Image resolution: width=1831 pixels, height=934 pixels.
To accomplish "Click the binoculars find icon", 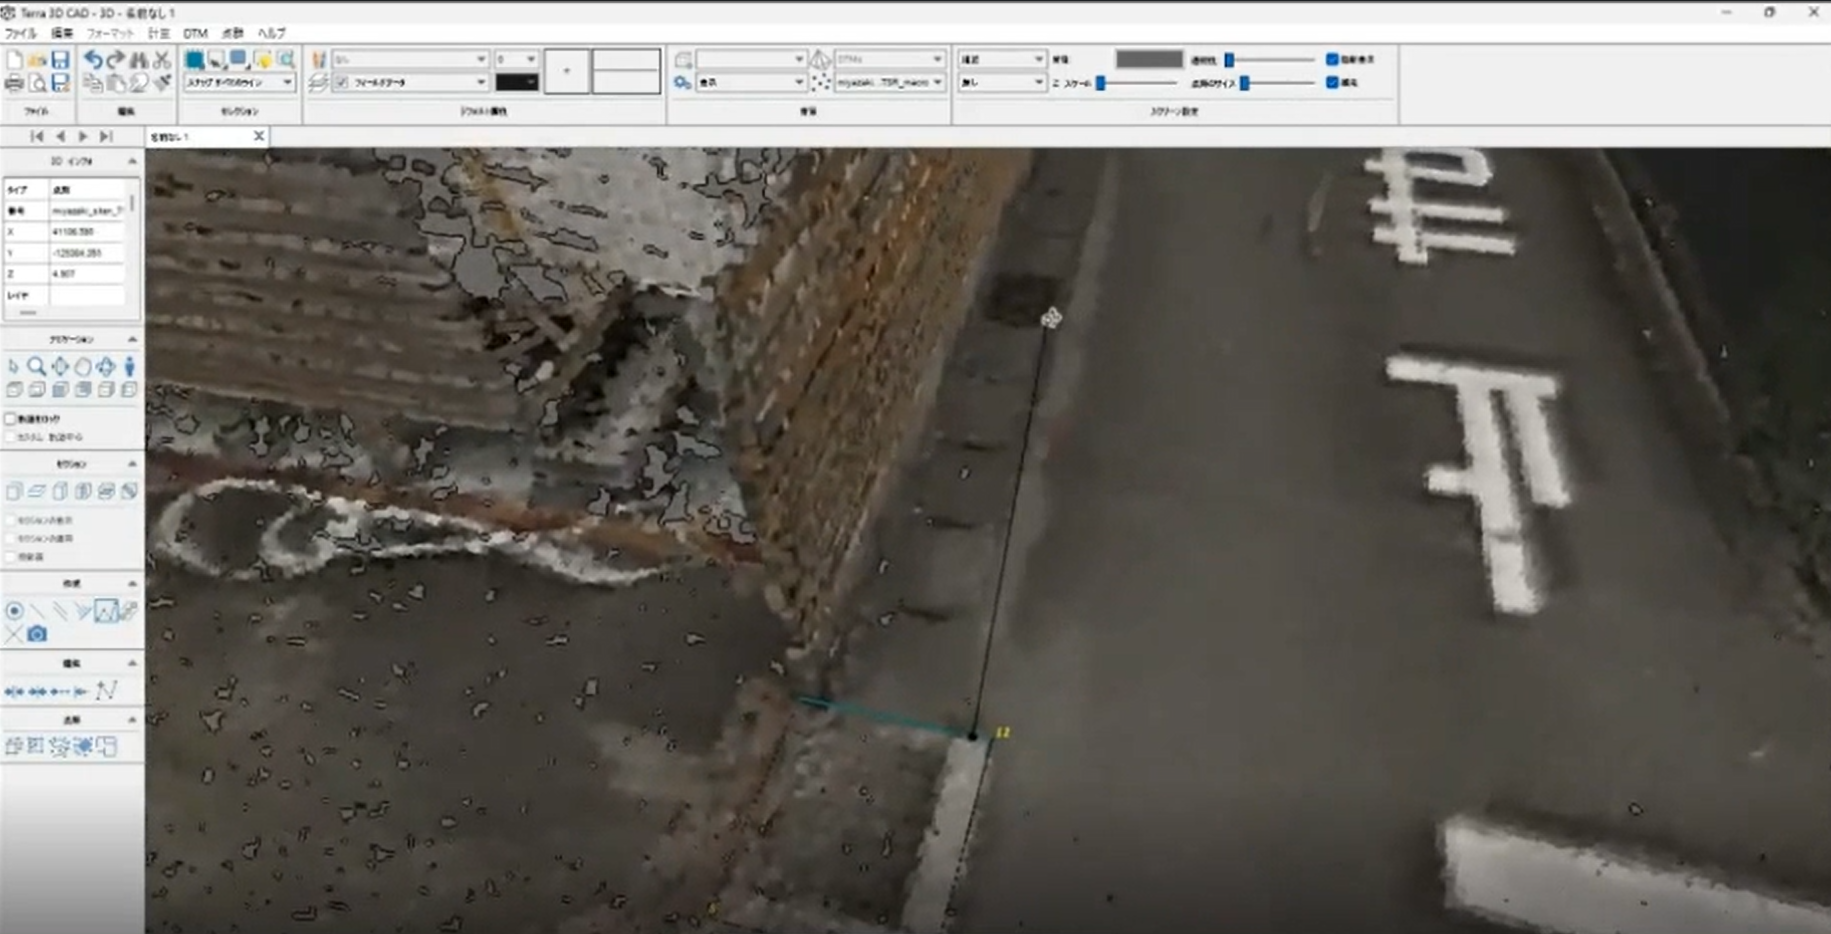I will pyautogui.click(x=139, y=60).
